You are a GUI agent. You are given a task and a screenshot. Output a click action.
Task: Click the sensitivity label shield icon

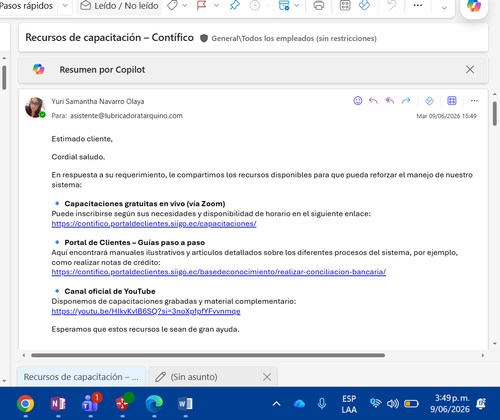point(204,38)
